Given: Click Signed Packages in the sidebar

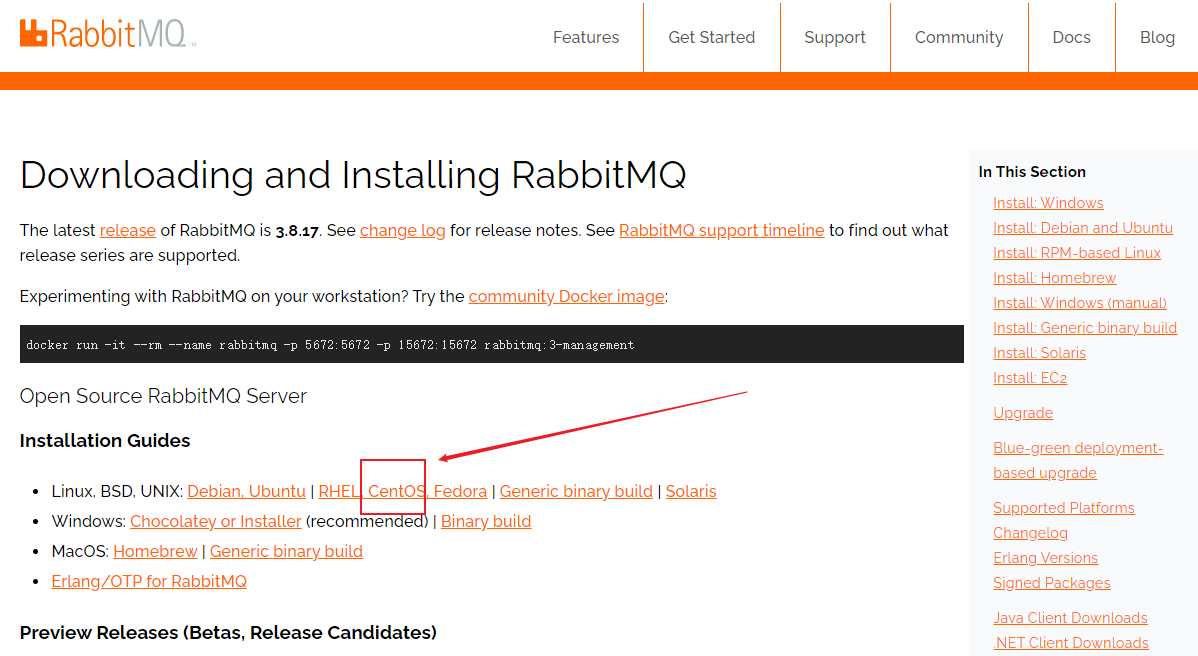Looking at the screenshot, I should click(1051, 582).
